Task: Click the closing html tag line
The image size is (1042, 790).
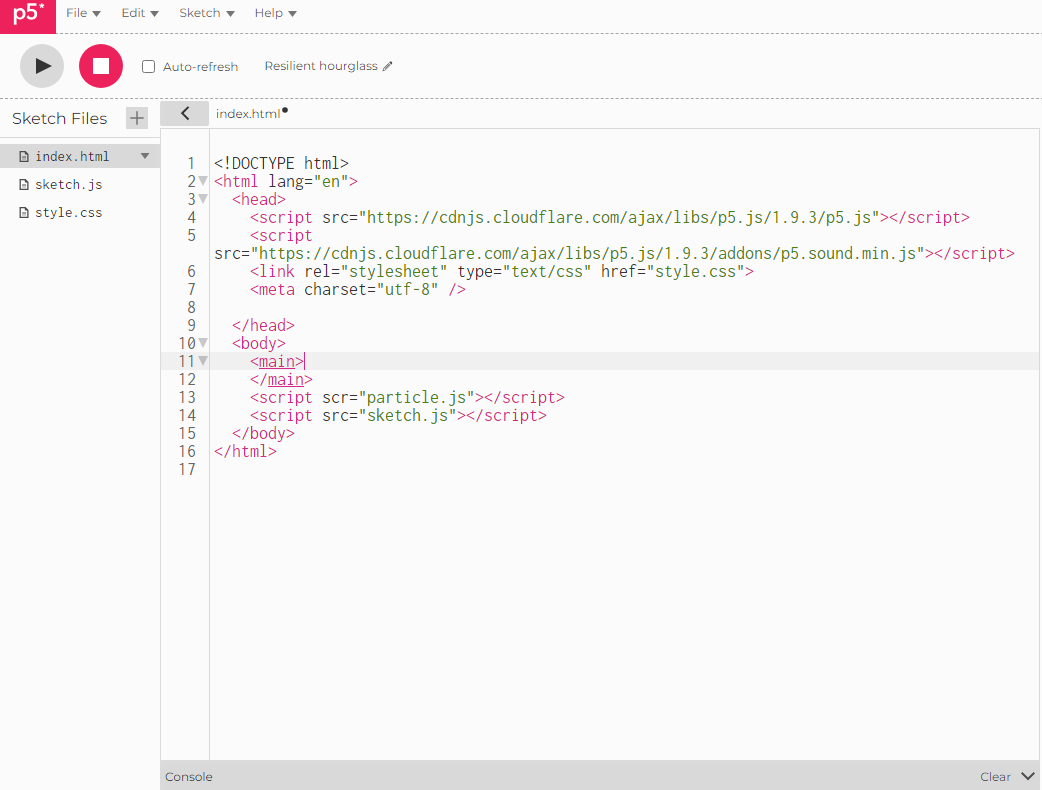Action: [x=245, y=451]
